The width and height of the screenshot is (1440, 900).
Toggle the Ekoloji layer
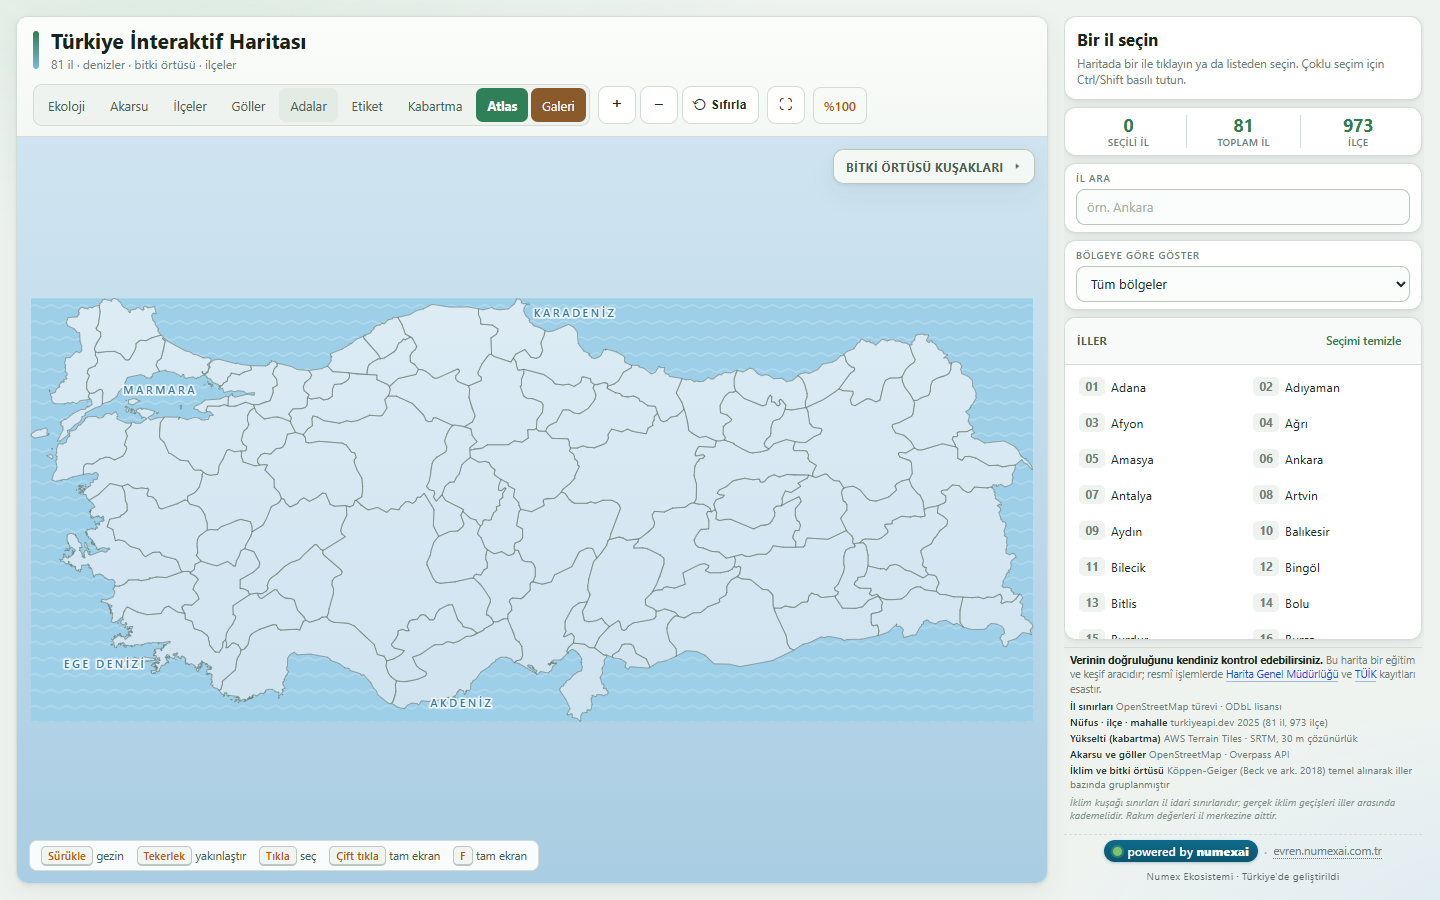coord(67,106)
